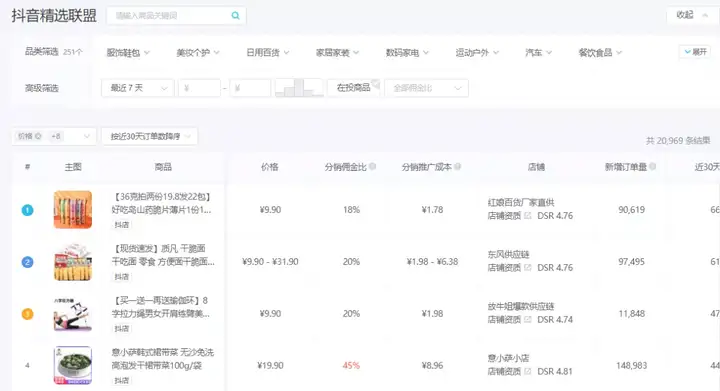This screenshot has width=720, height=391.
Task: Click the minimum price input field
Action: pyautogui.click(x=199, y=88)
